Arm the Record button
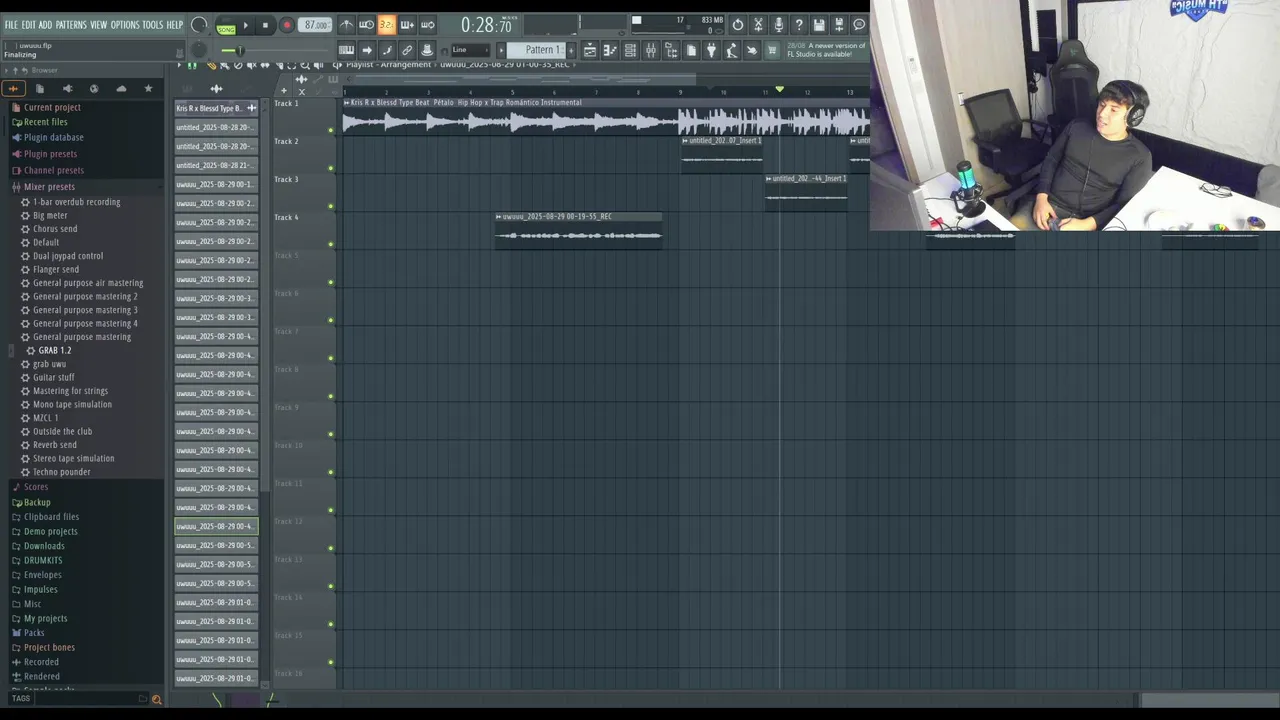This screenshot has width=1280, height=720. coord(286,26)
